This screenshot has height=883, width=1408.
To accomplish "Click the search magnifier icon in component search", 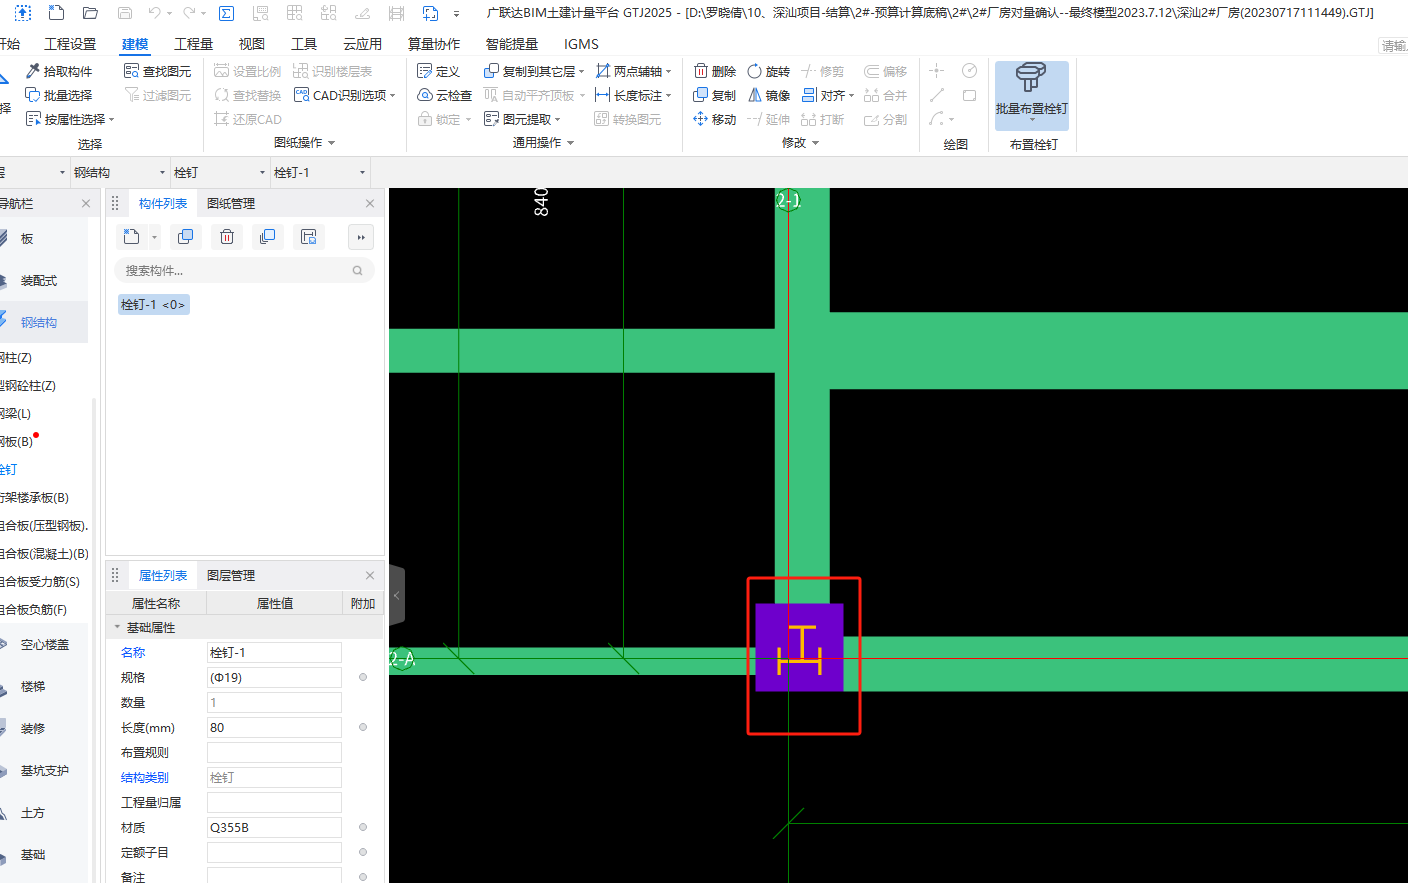I will [x=358, y=270].
